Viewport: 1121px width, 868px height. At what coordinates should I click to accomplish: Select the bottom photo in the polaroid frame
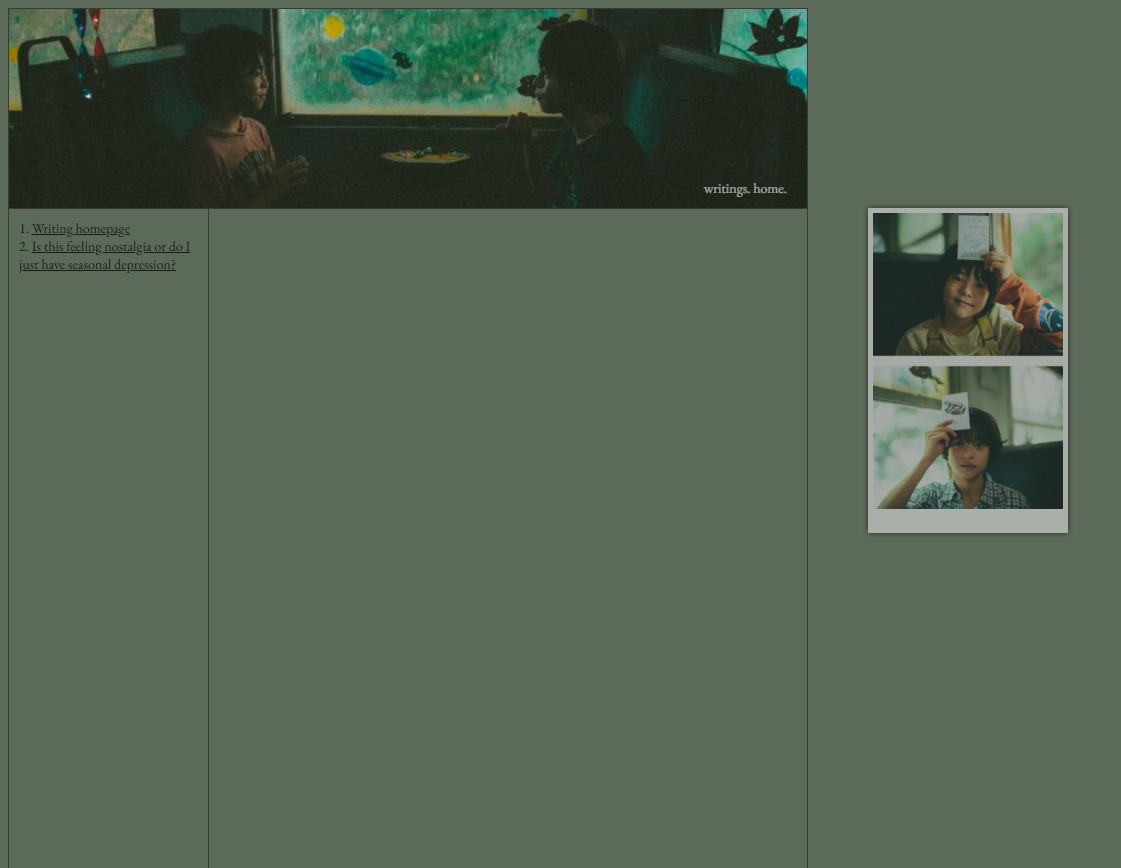click(x=967, y=437)
